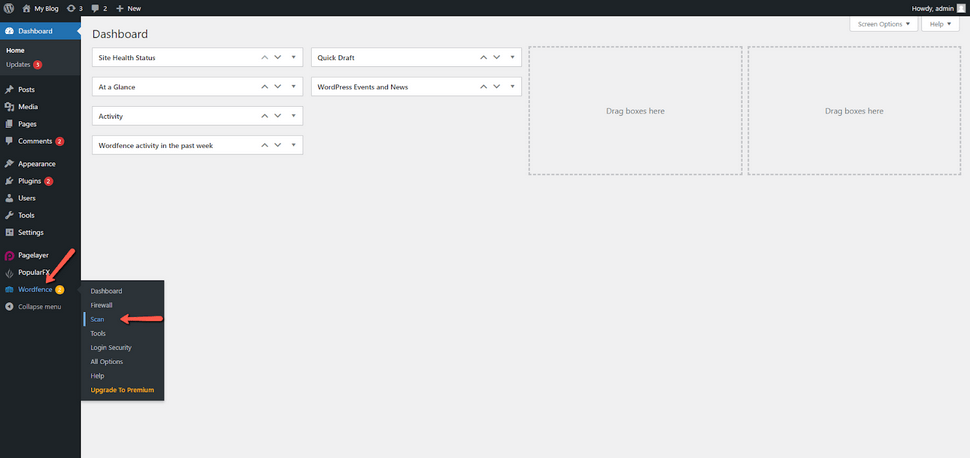This screenshot has width=970, height=458.
Task: Move the Wordfence activity box up
Action: (265, 145)
